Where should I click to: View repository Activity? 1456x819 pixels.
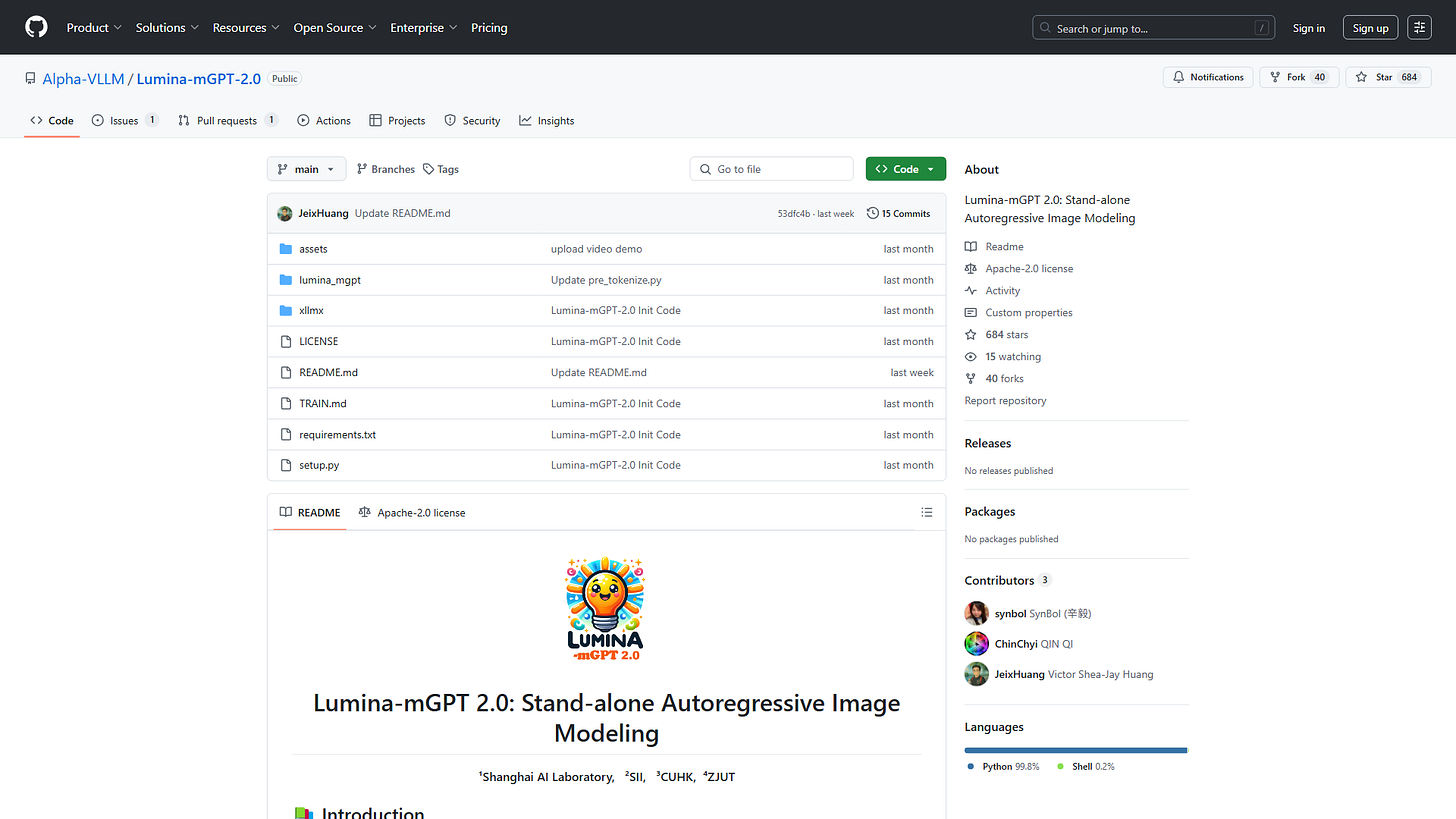992,290
